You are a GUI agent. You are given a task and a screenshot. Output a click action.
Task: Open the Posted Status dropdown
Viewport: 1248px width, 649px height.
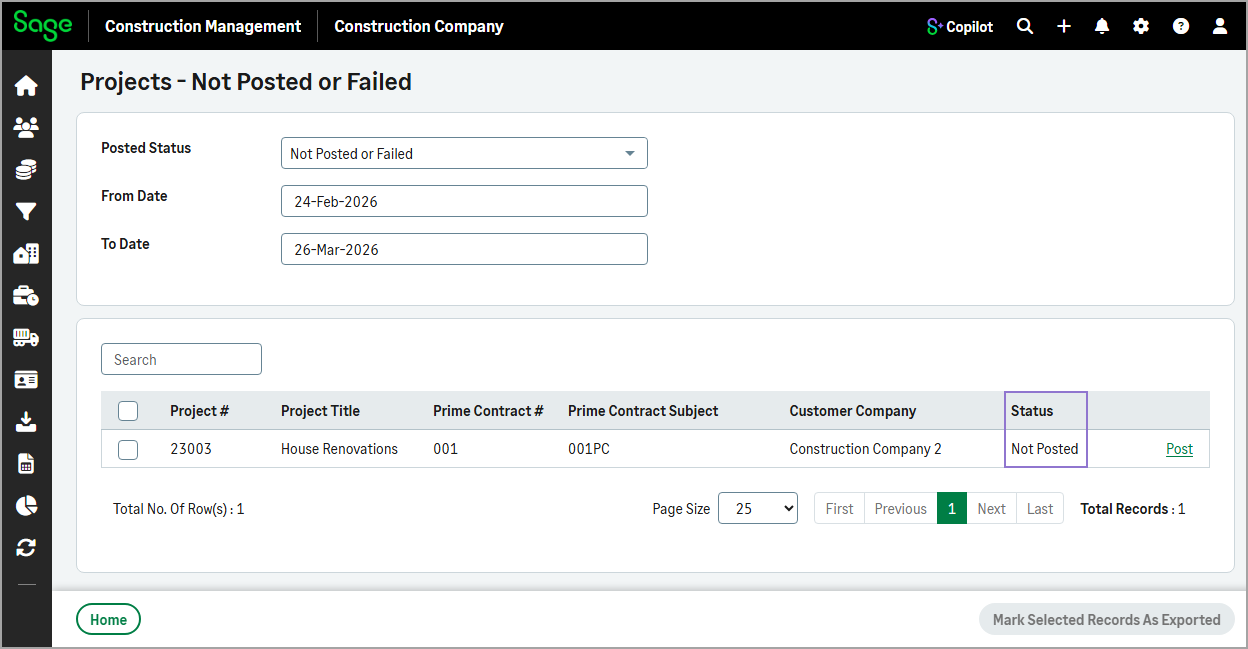[x=464, y=153]
